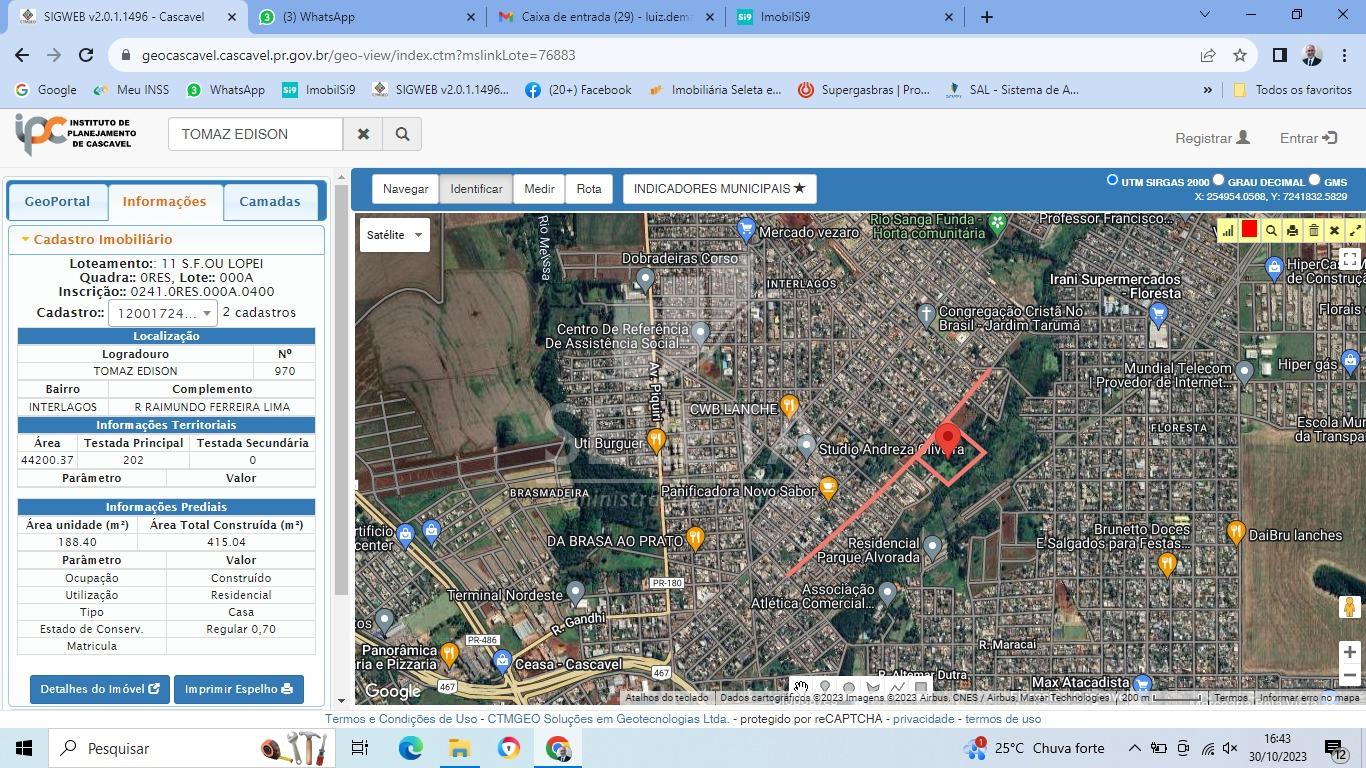1366x768 pixels.
Task: Select GMS coordinate format
Action: [1314, 180]
